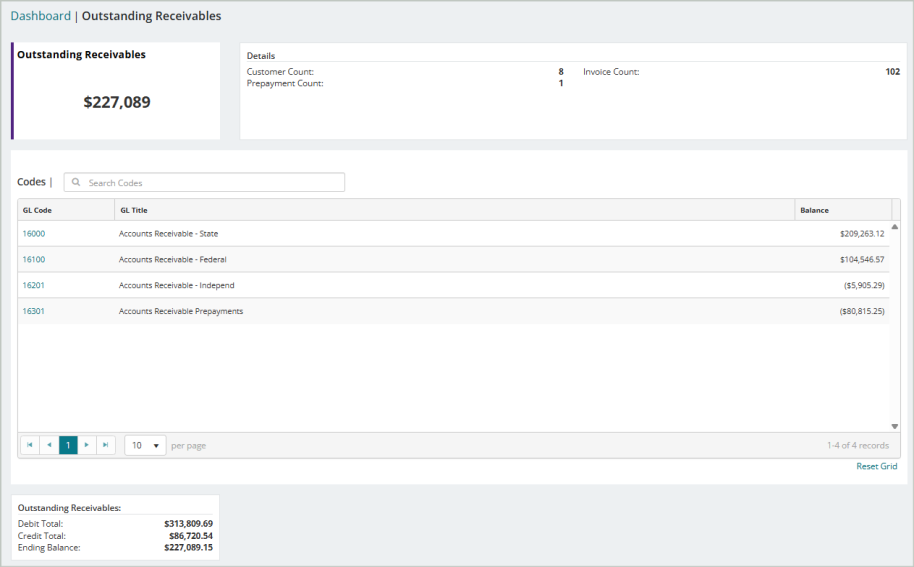Open GL code 16100

(34, 259)
